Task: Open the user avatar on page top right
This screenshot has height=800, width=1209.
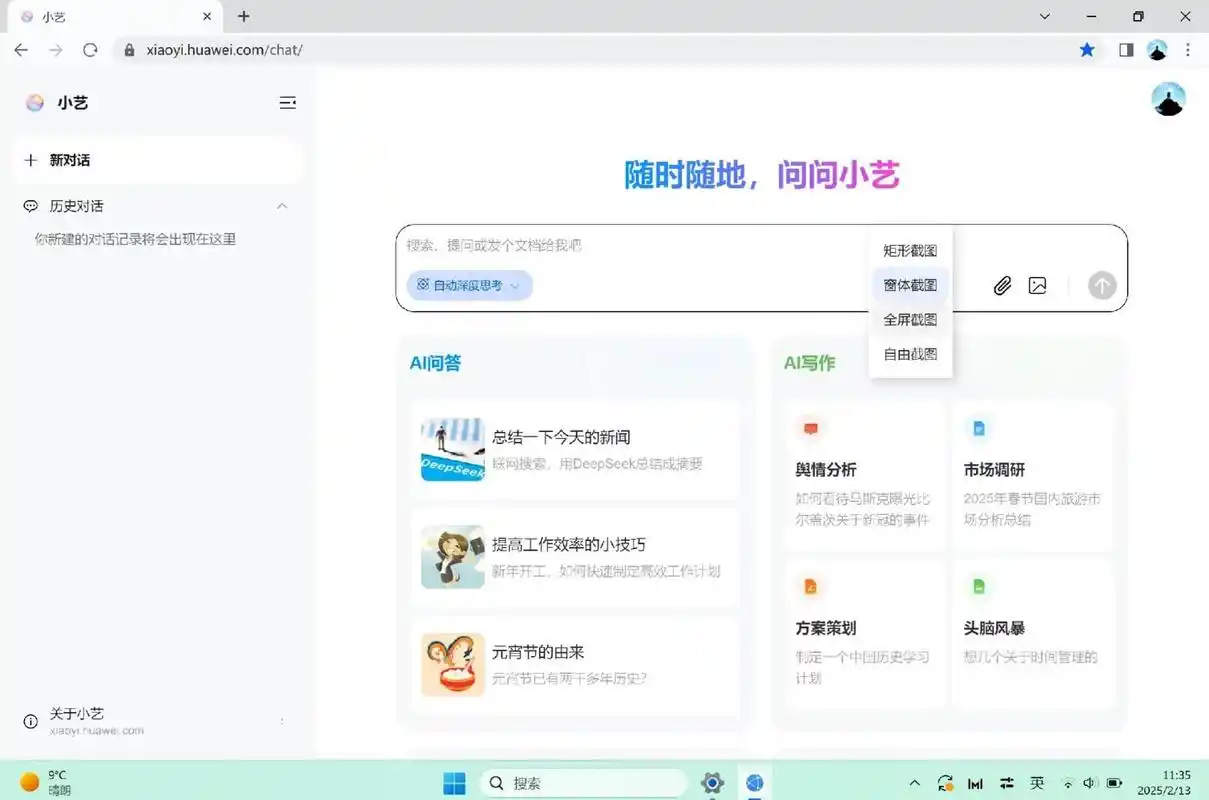Action: point(1168,100)
